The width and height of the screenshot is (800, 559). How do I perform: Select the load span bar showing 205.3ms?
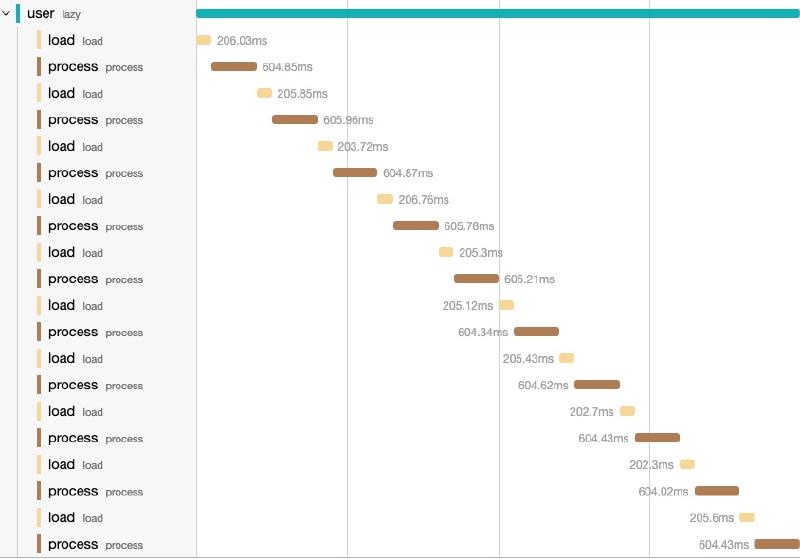(x=446, y=252)
